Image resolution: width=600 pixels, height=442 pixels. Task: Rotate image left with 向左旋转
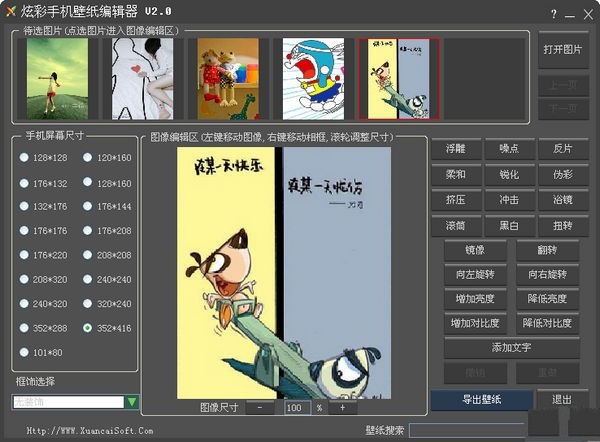[475, 274]
